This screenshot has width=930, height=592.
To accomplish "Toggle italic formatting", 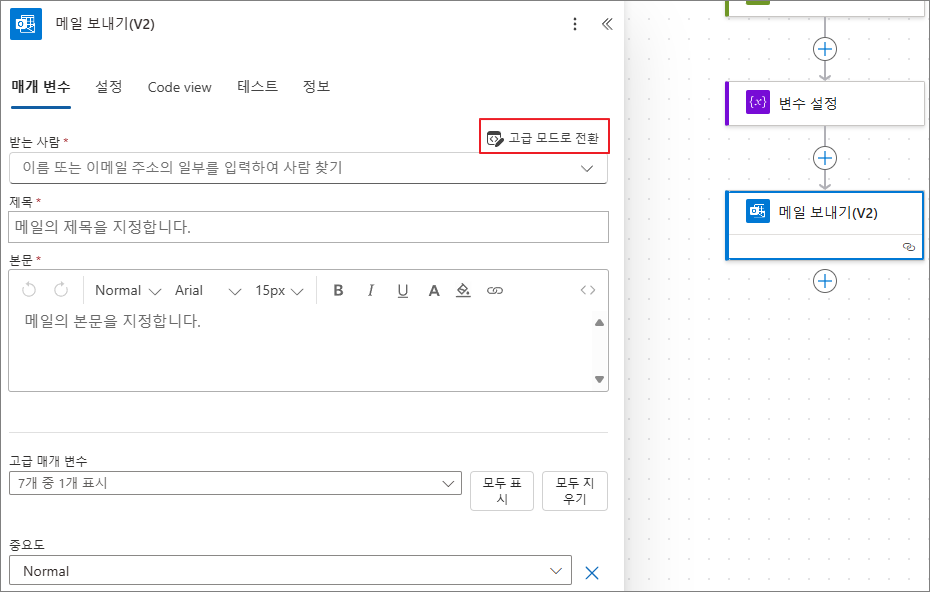I will pyautogui.click(x=371, y=290).
